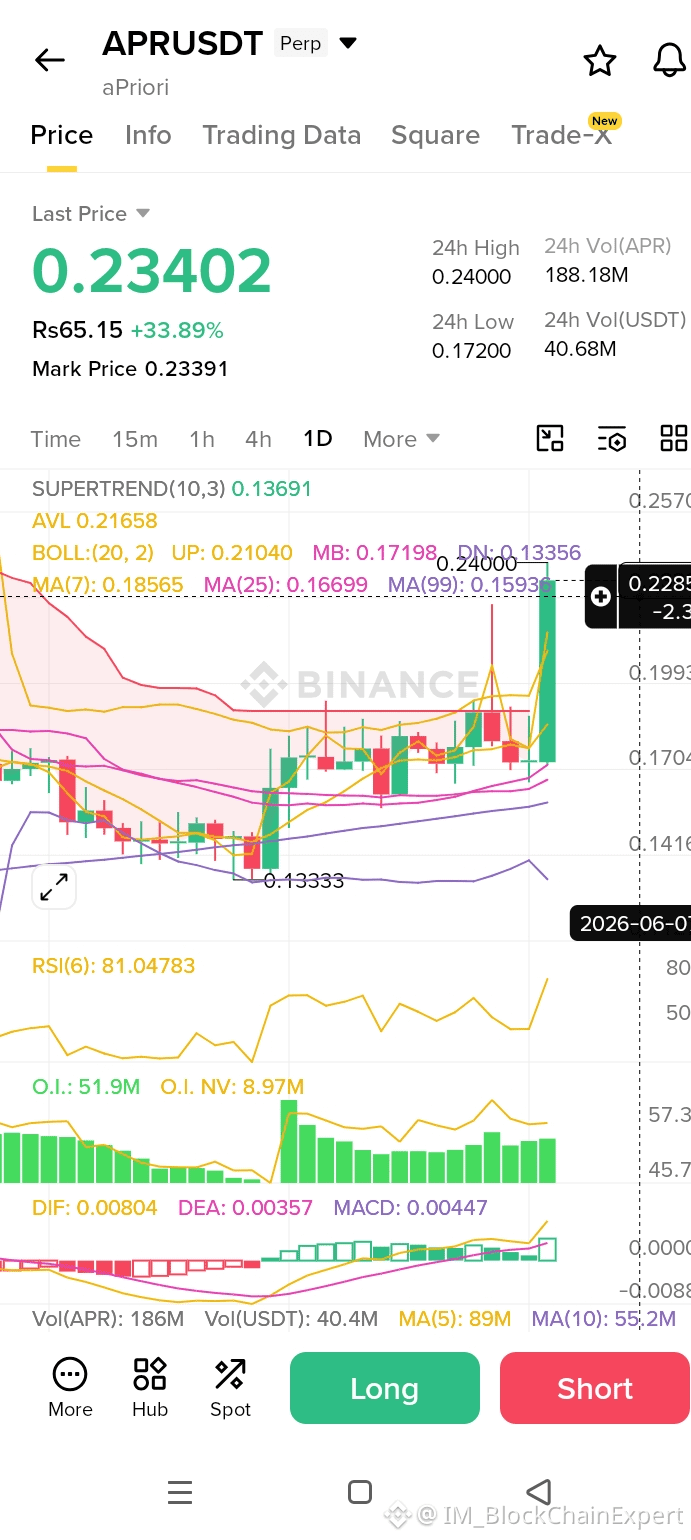
Task: Tap the More icon in bottom bar
Action: (x=70, y=1387)
